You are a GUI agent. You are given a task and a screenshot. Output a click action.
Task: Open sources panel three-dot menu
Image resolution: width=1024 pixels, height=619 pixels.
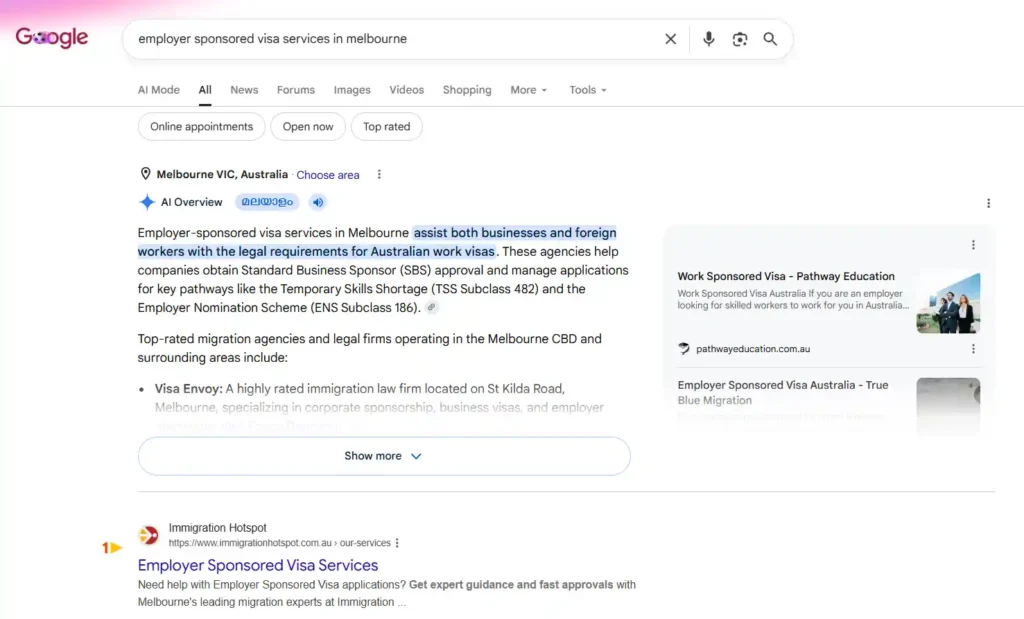(973, 245)
